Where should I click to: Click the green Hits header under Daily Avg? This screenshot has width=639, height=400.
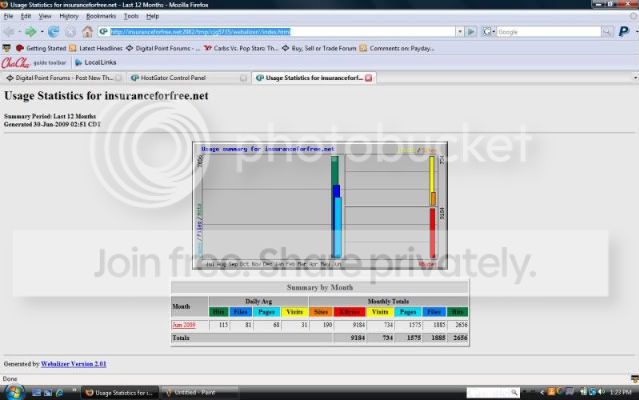tap(218, 312)
